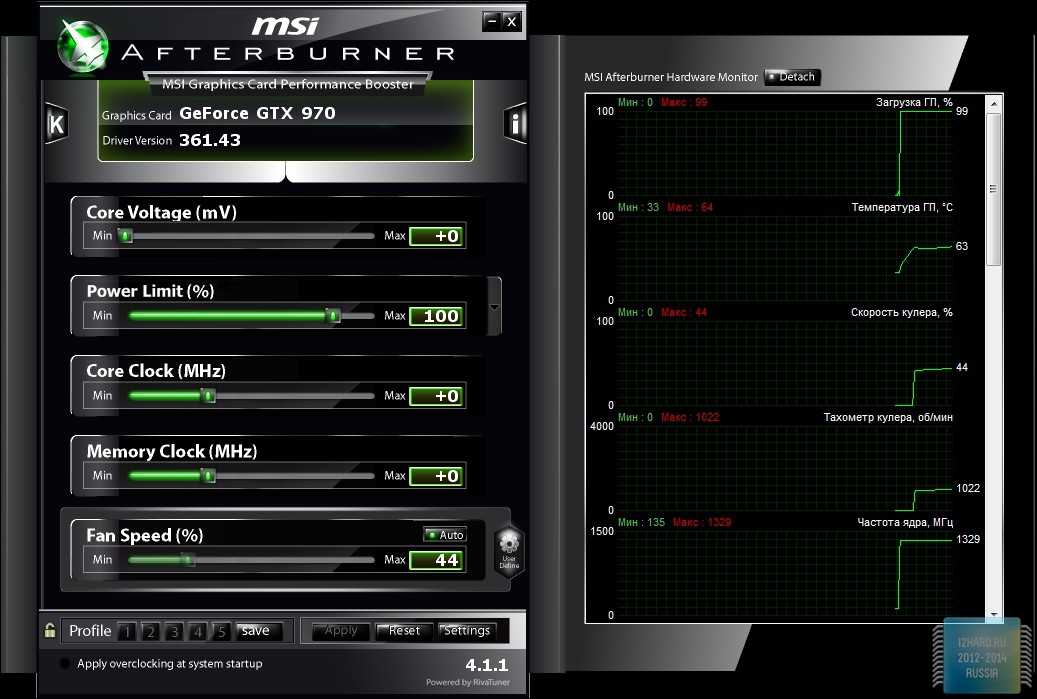The height and width of the screenshot is (699, 1037).
Task: Select profile slot 5
Action: [221, 631]
